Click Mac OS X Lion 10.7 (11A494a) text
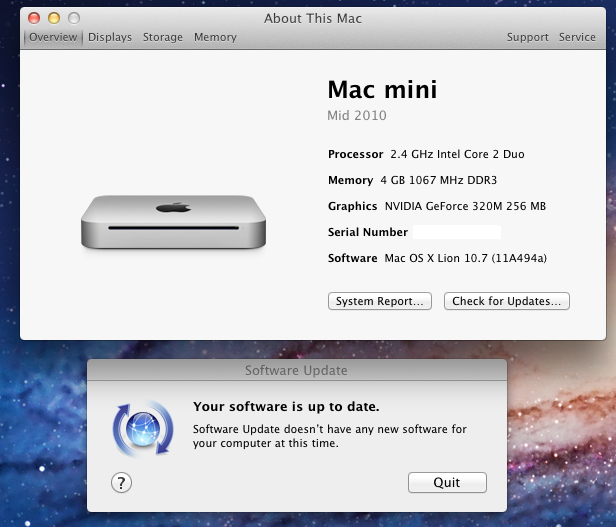This screenshot has width=616, height=527. (466, 258)
